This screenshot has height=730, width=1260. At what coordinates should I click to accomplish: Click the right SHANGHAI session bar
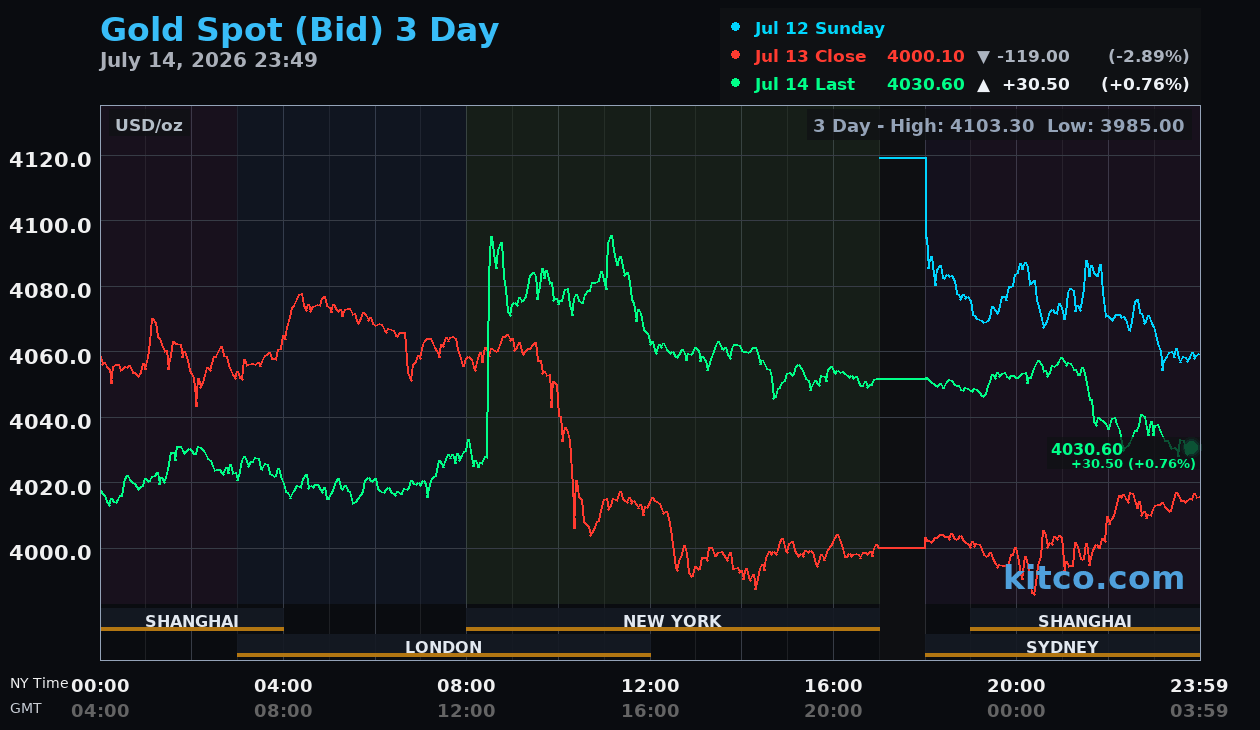coord(1085,620)
